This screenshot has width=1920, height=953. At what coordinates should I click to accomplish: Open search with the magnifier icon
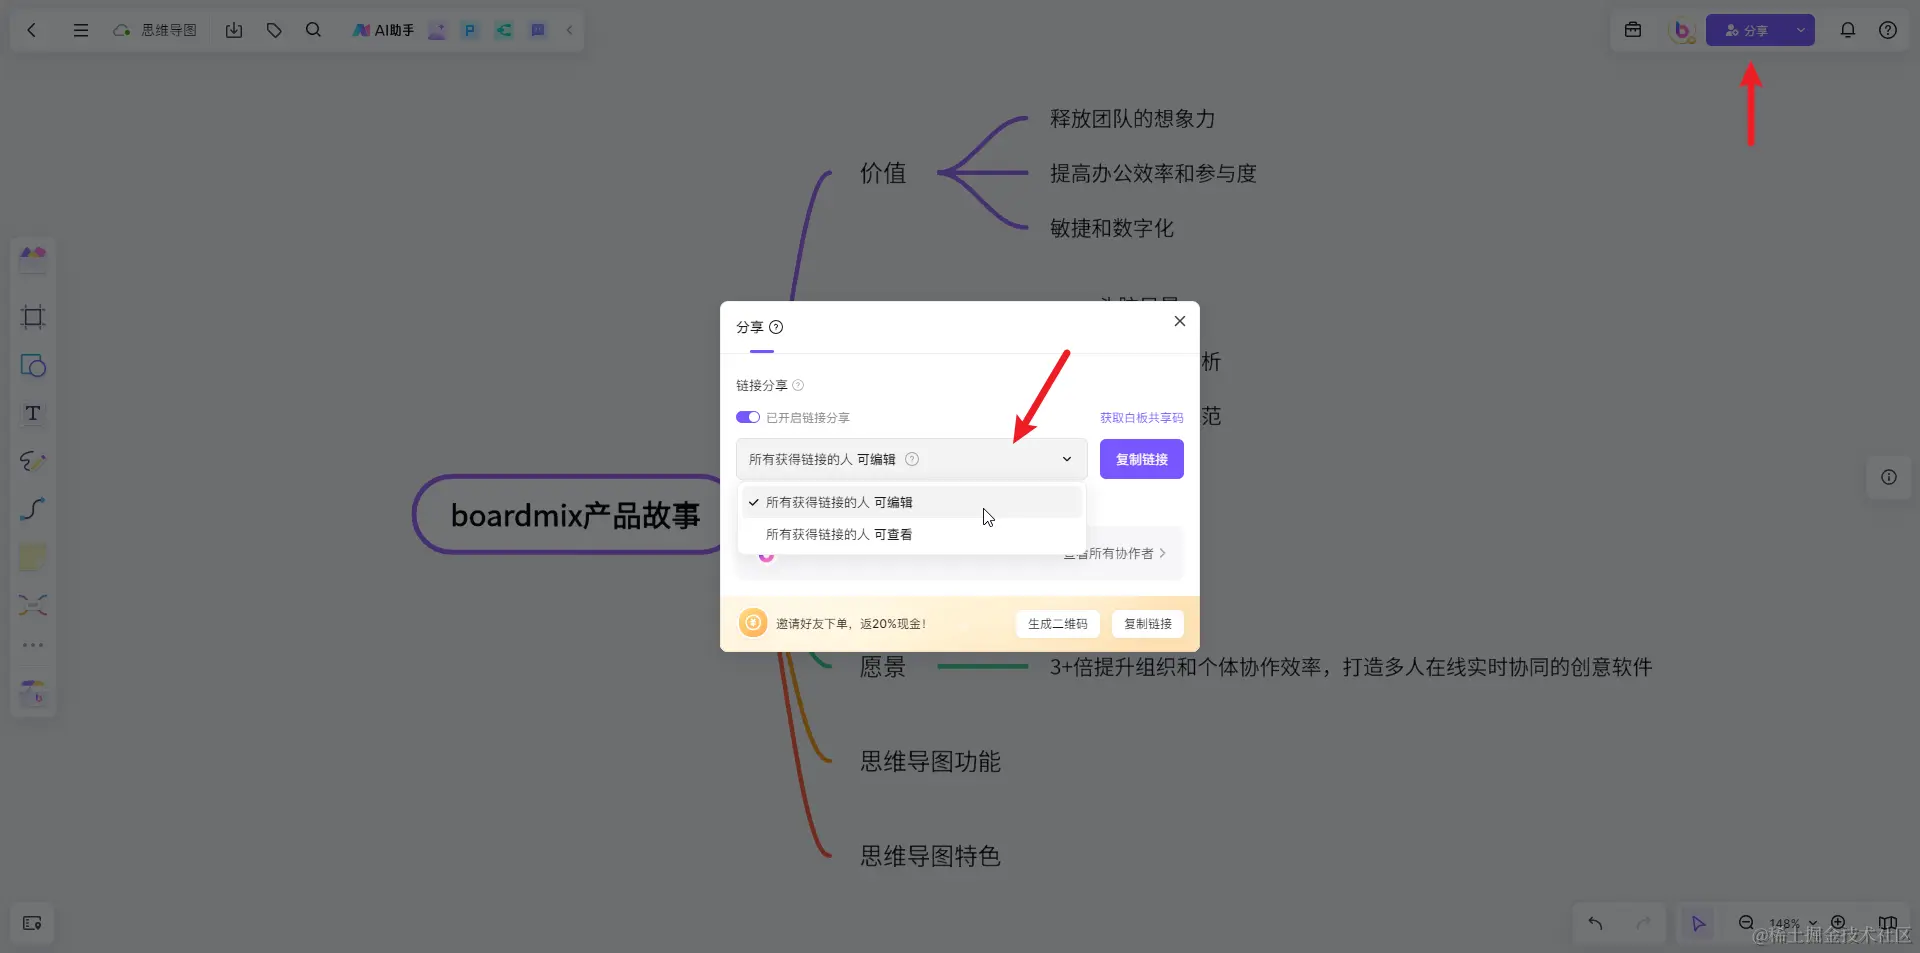313,30
